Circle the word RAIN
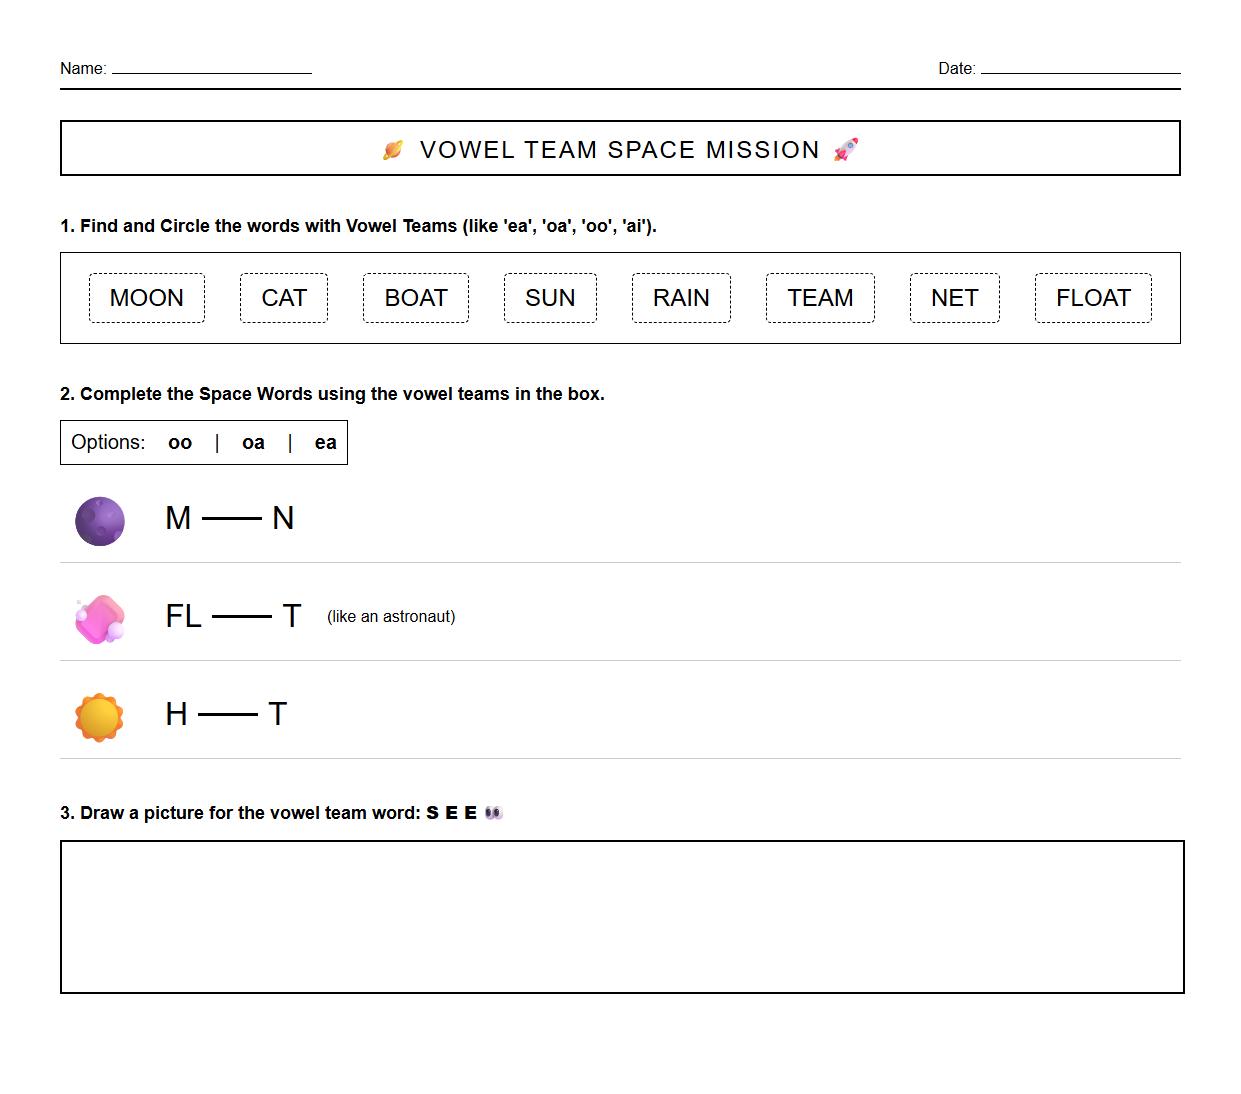 [681, 297]
